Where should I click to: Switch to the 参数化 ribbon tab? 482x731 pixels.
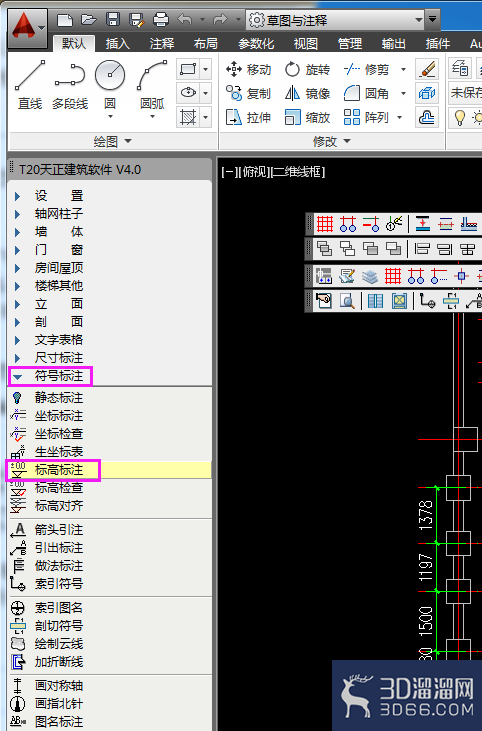(x=256, y=43)
